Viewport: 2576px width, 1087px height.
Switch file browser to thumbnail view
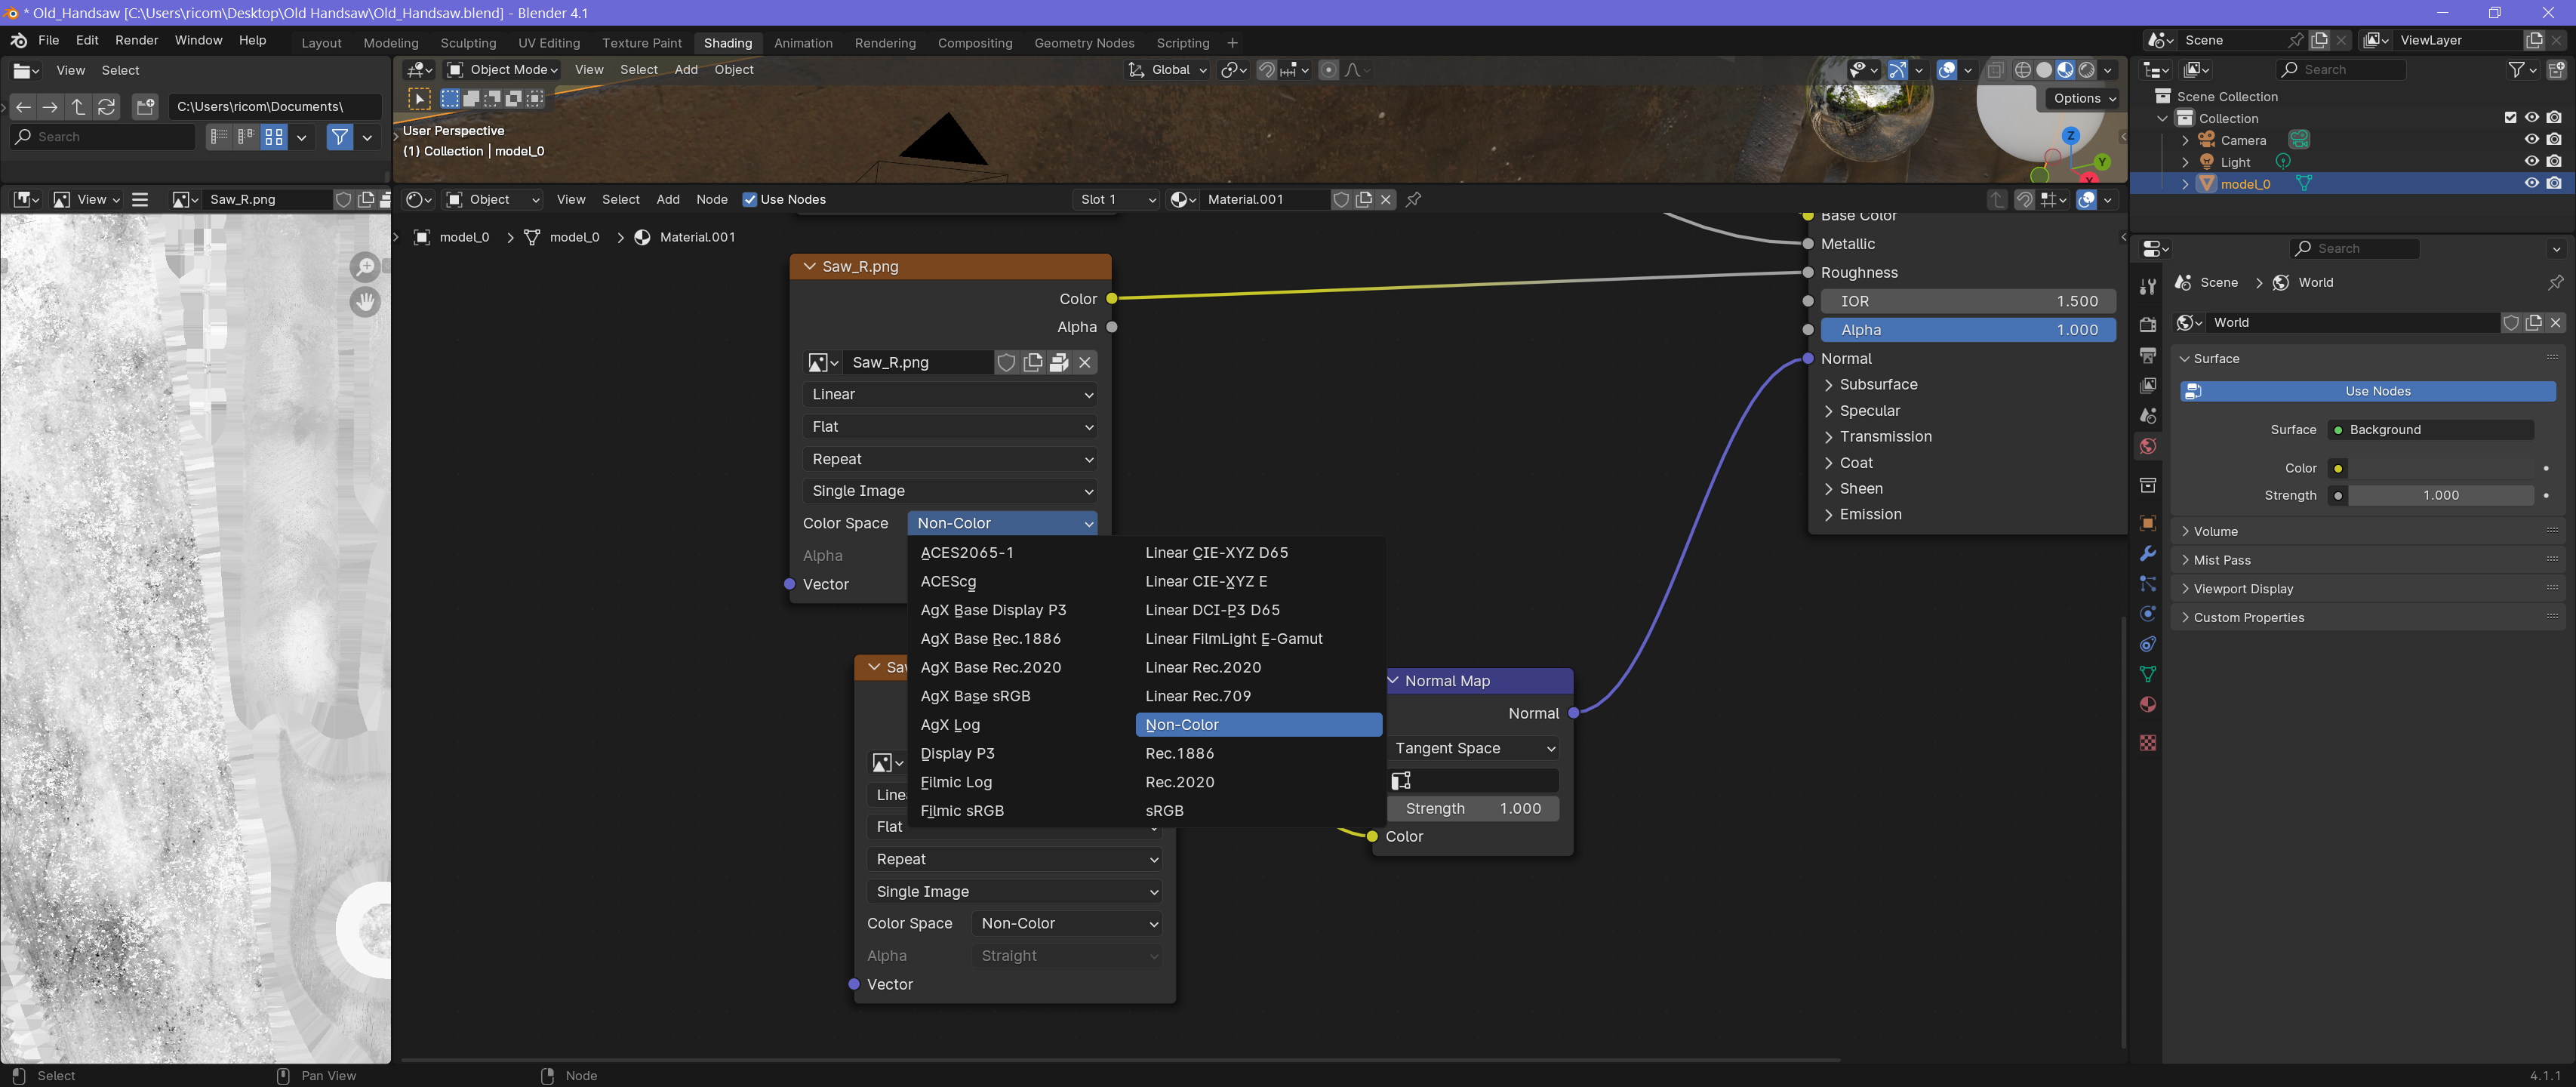(x=274, y=137)
